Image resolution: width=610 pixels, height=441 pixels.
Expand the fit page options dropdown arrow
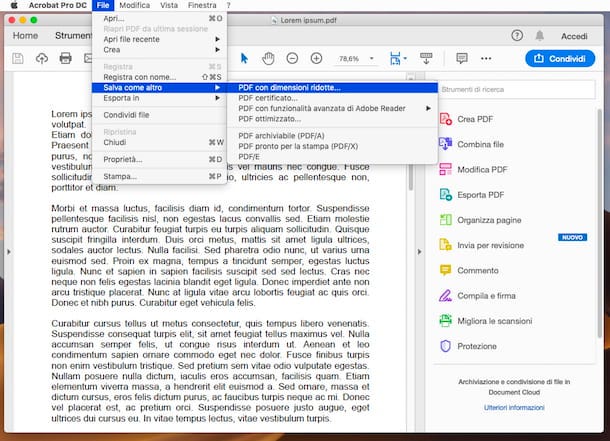point(405,58)
